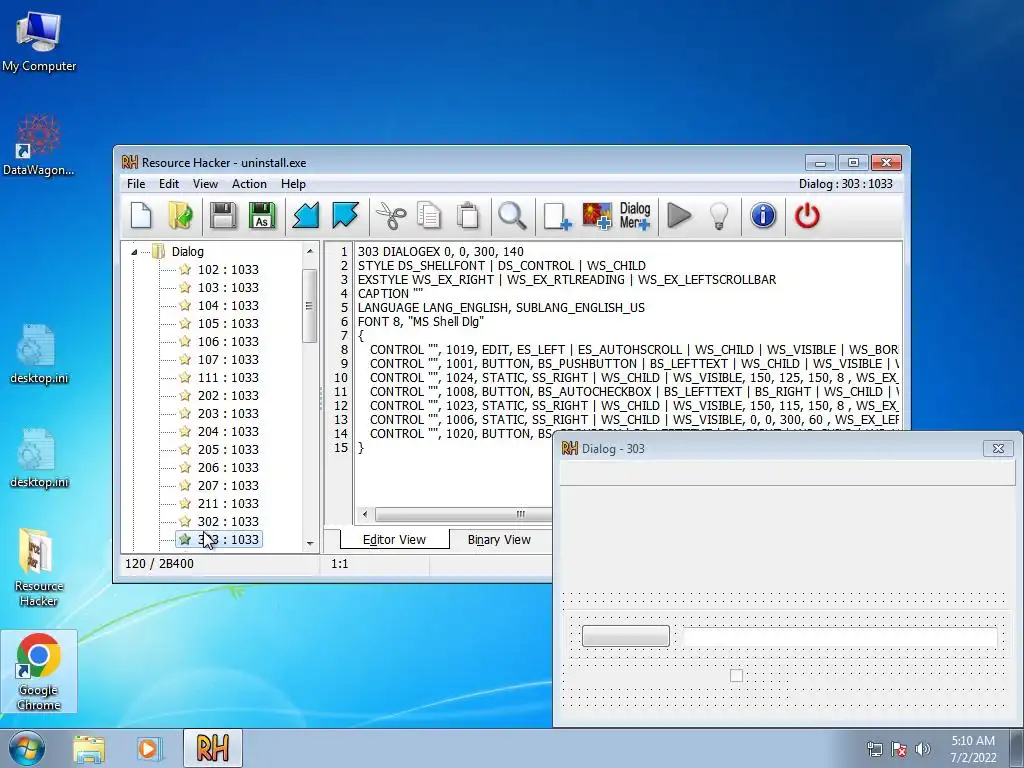Image resolution: width=1024 pixels, height=768 pixels.
Task: Click the export resource arrow icon
Action: point(345,216)
